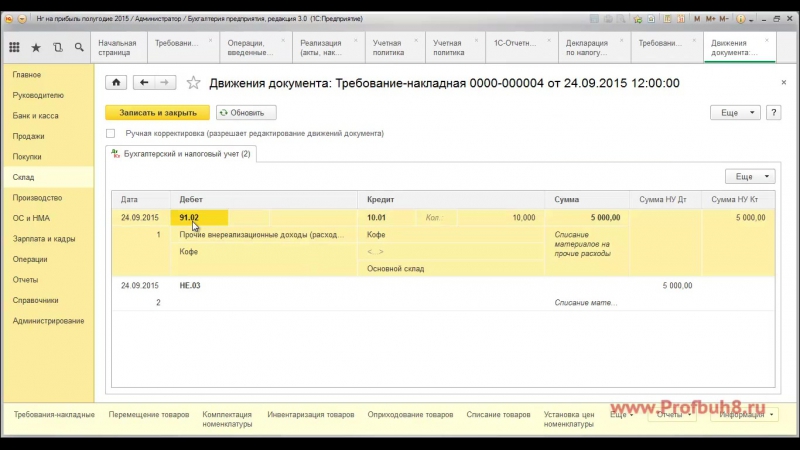Open Оприходование товаров link
800x450 pixels.
click(x=410, y=415)
